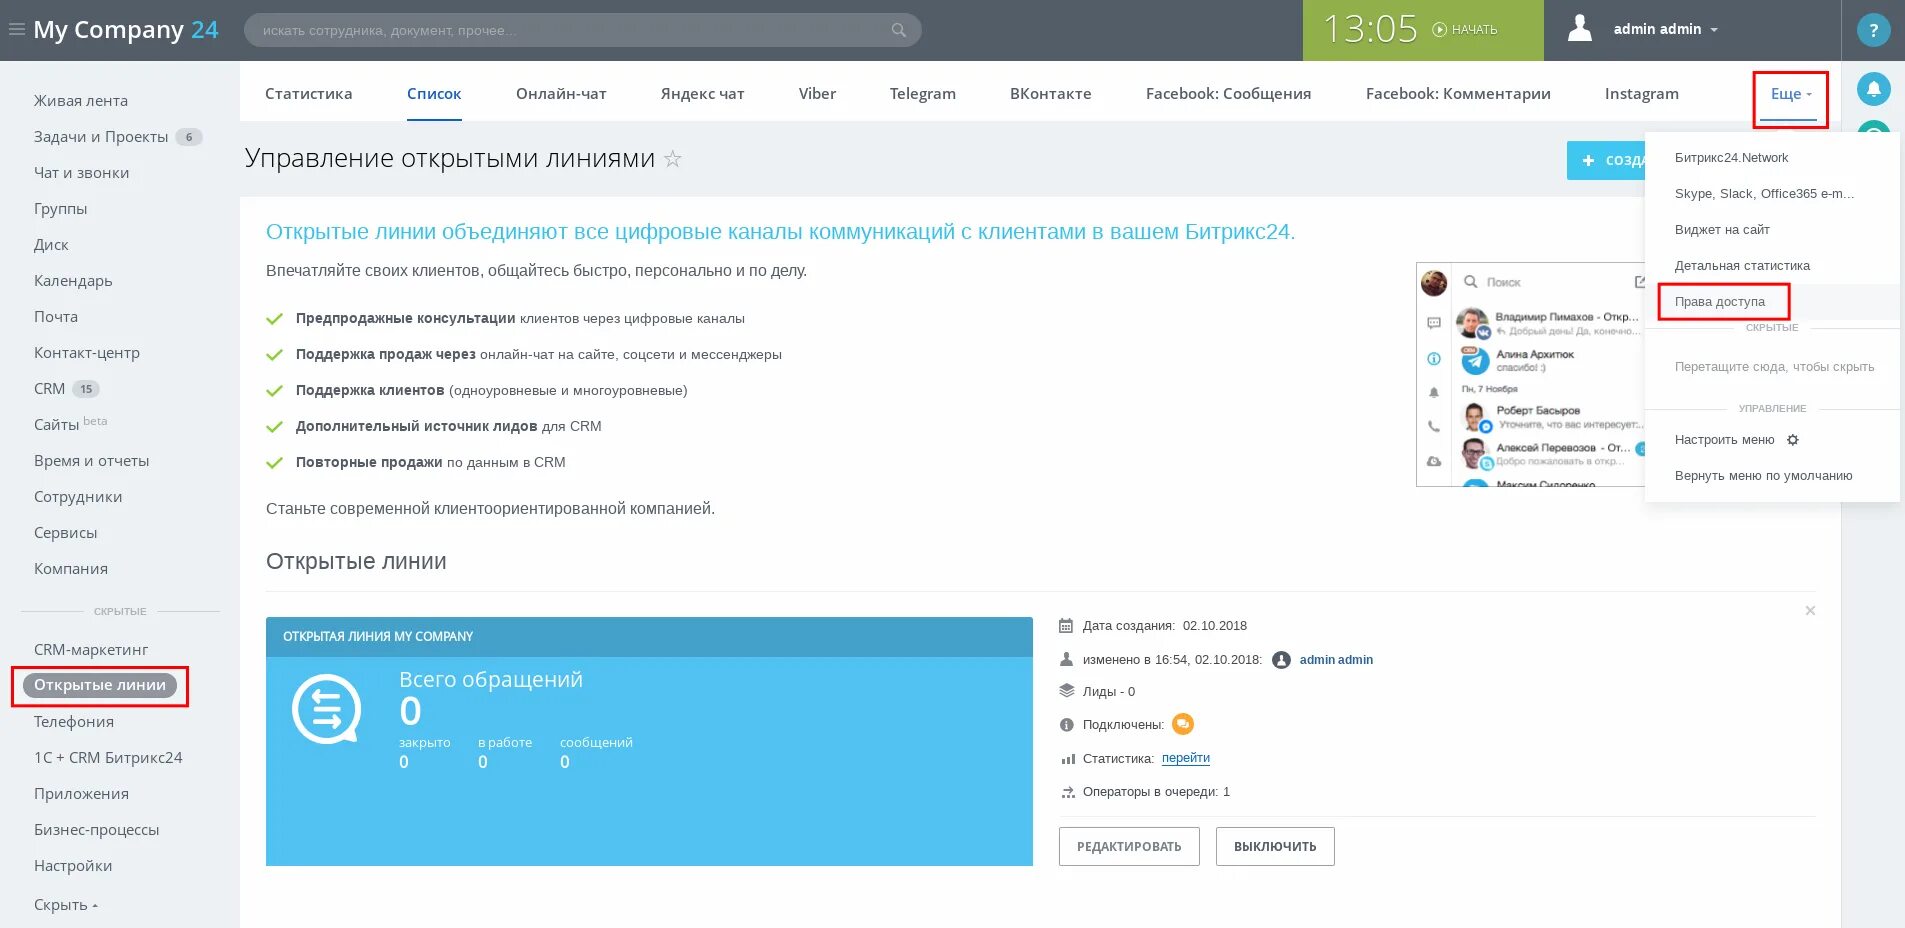Open Facebook: Сообщения tab
Image resolution: width=1905 pixels, height=928 pixels.
point(1228,94)
